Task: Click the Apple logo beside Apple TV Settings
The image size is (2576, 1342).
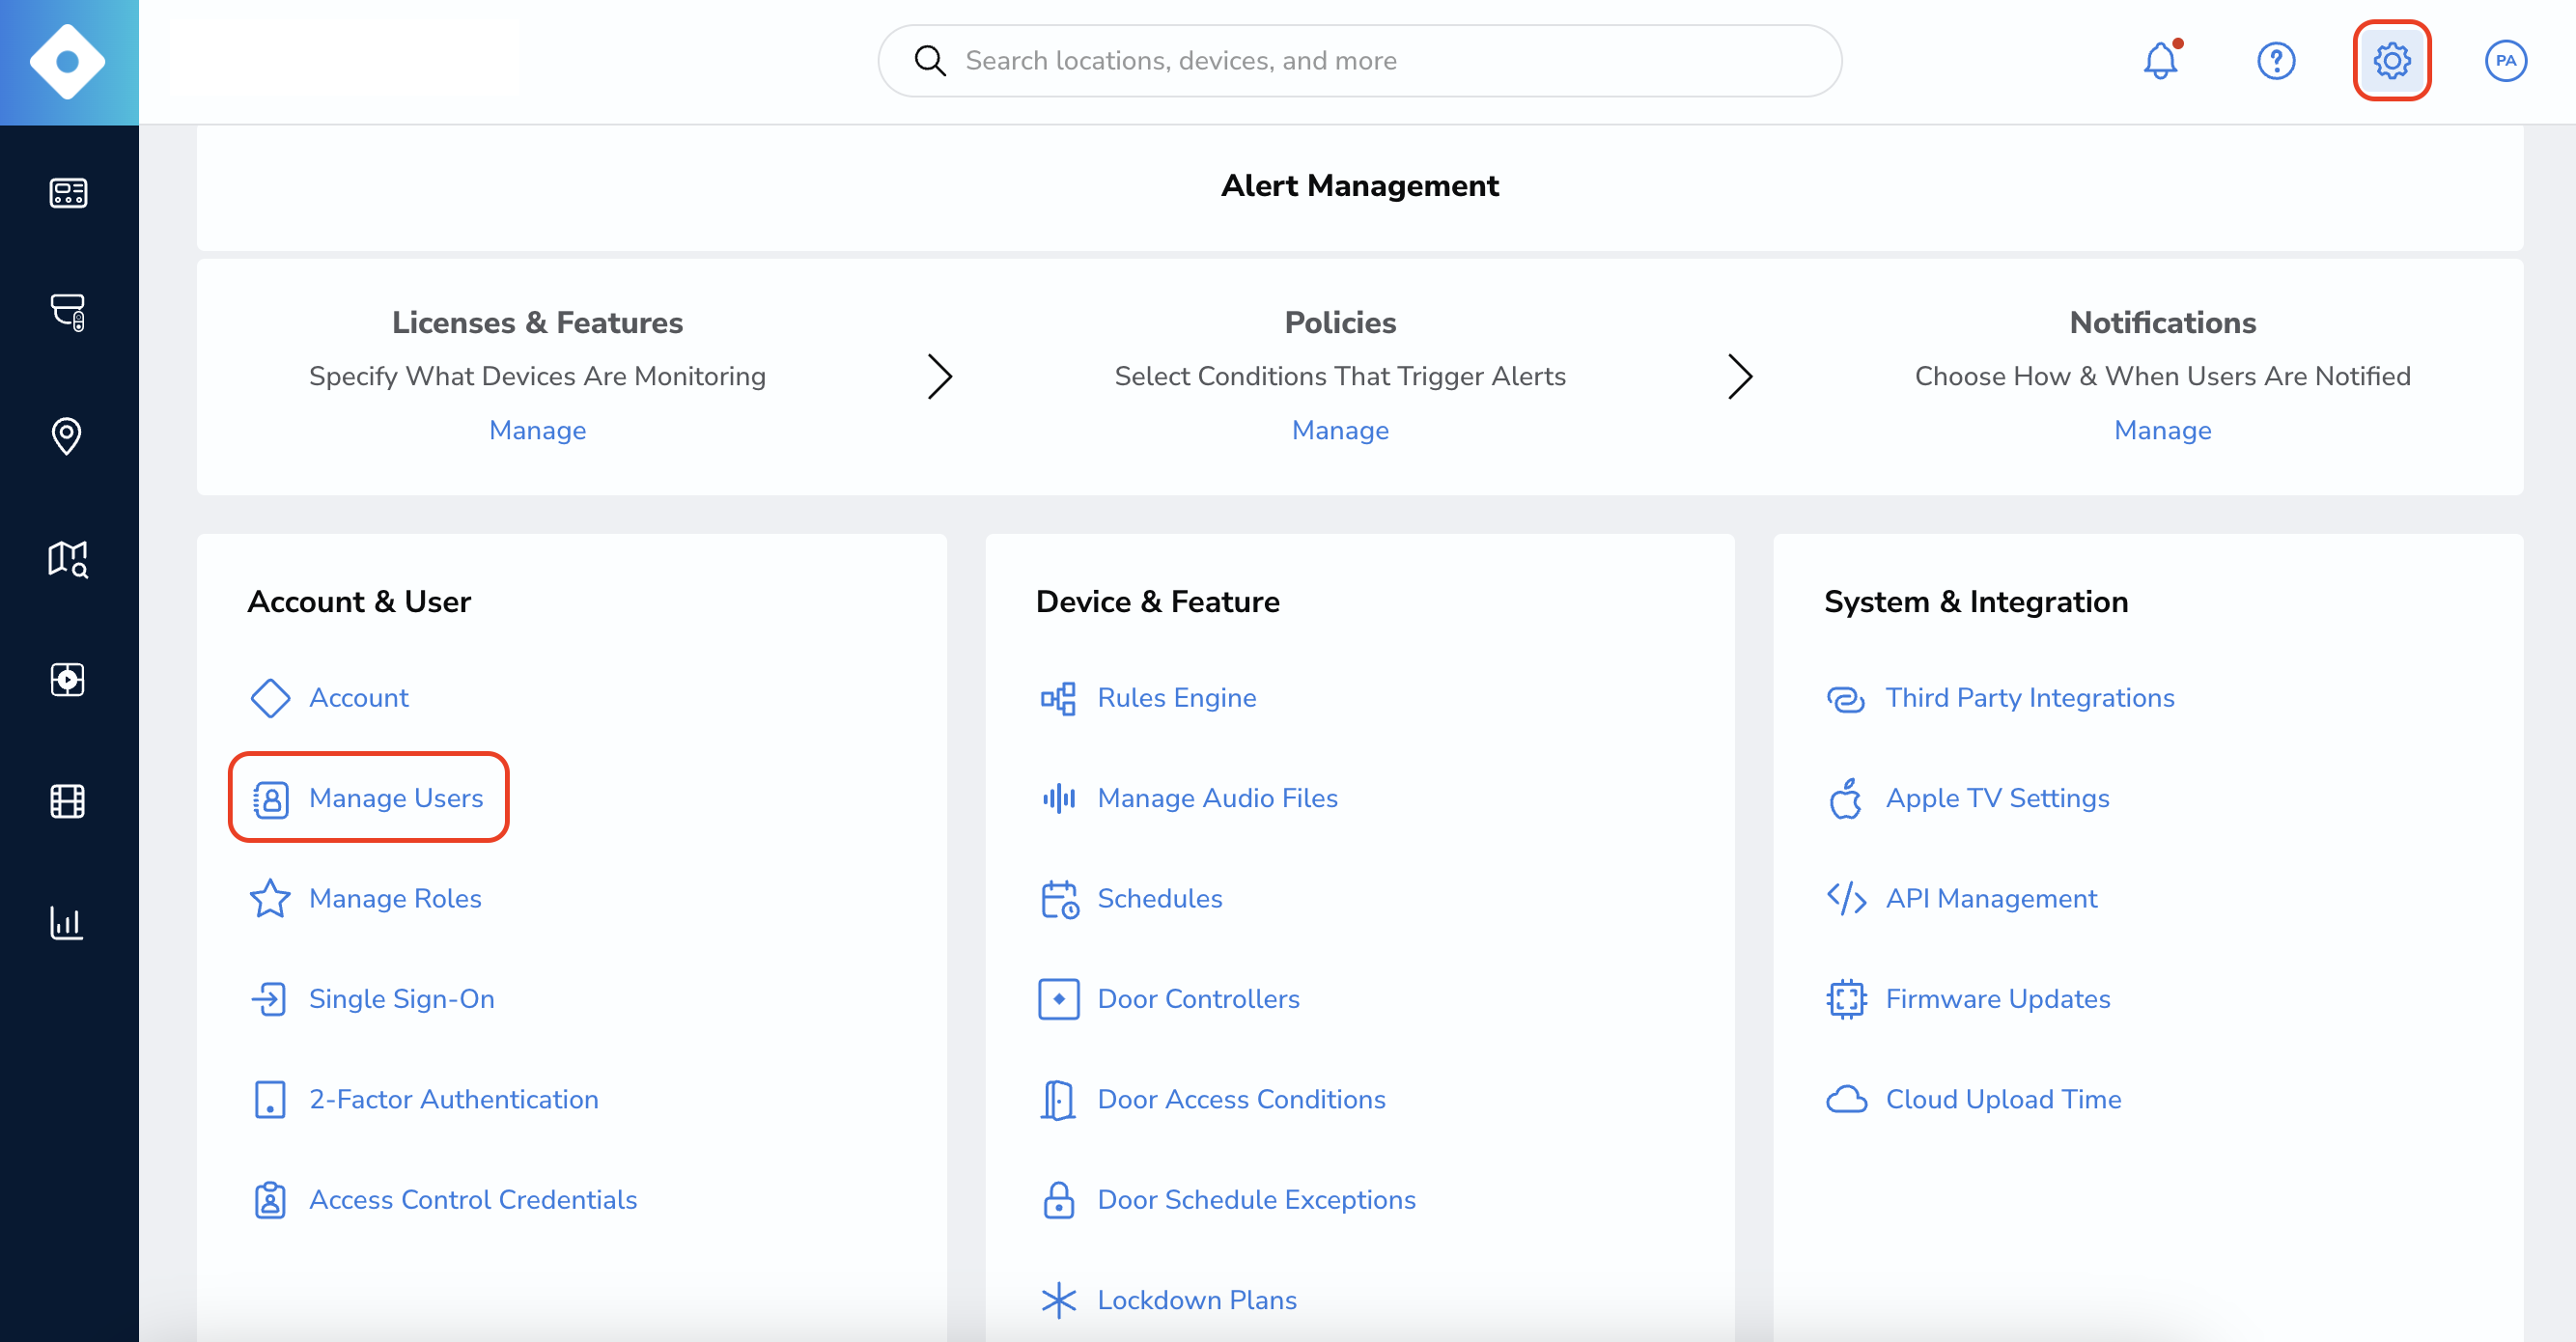Action: point(1846,798)
